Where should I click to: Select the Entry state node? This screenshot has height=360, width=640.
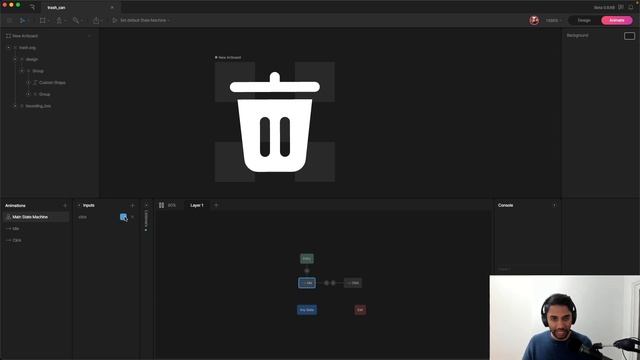(307, 258)
